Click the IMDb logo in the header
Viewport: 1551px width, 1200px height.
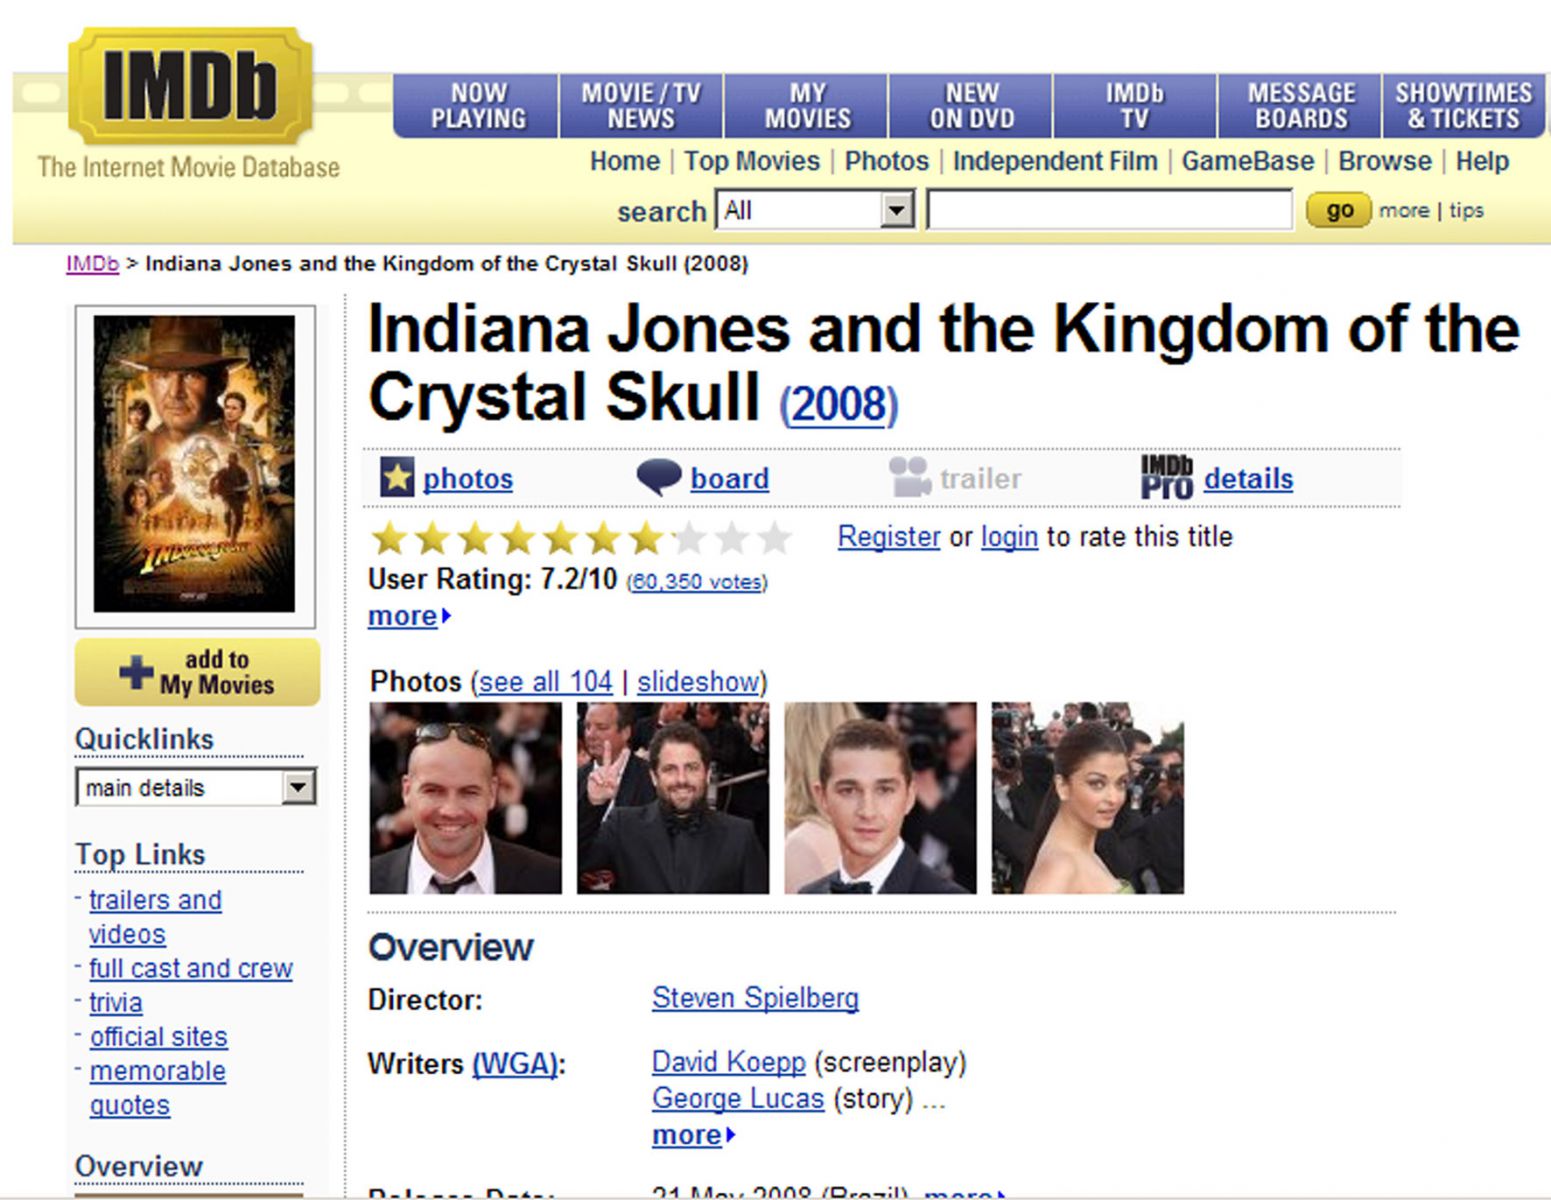pos(190,86)
